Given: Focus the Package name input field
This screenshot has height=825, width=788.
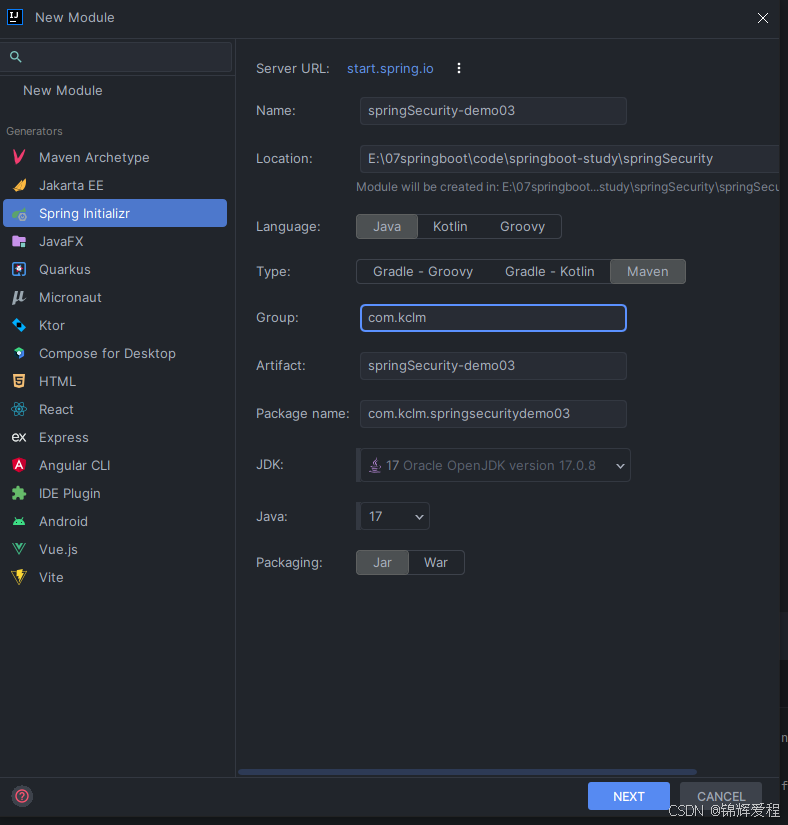Looking at the screenshot, I should click(x=493, y=414).
